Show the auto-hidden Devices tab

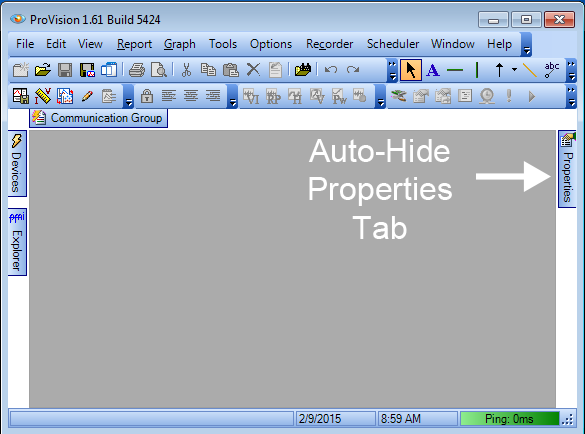click(x=17, y=163)
